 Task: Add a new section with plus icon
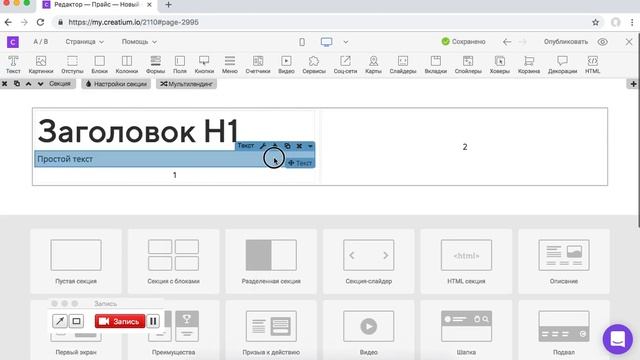pyautogui.click(x=633, y=84)
